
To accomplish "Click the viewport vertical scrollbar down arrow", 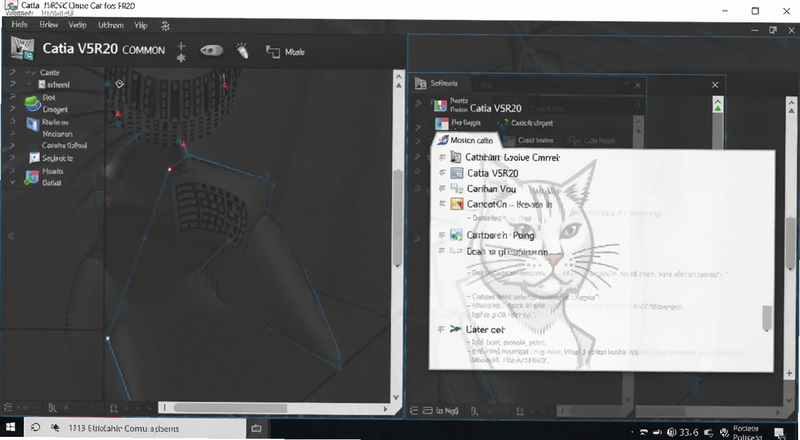I will [x=396, y=397].
